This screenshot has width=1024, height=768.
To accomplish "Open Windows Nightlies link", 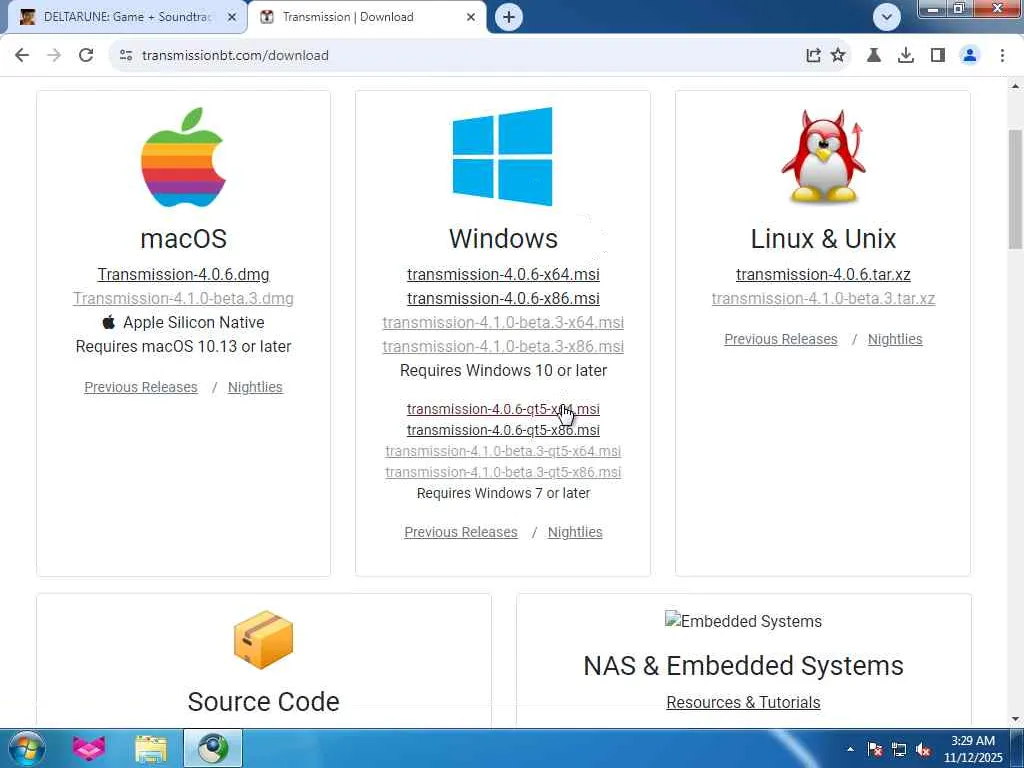I will click(x=575, y=532).
